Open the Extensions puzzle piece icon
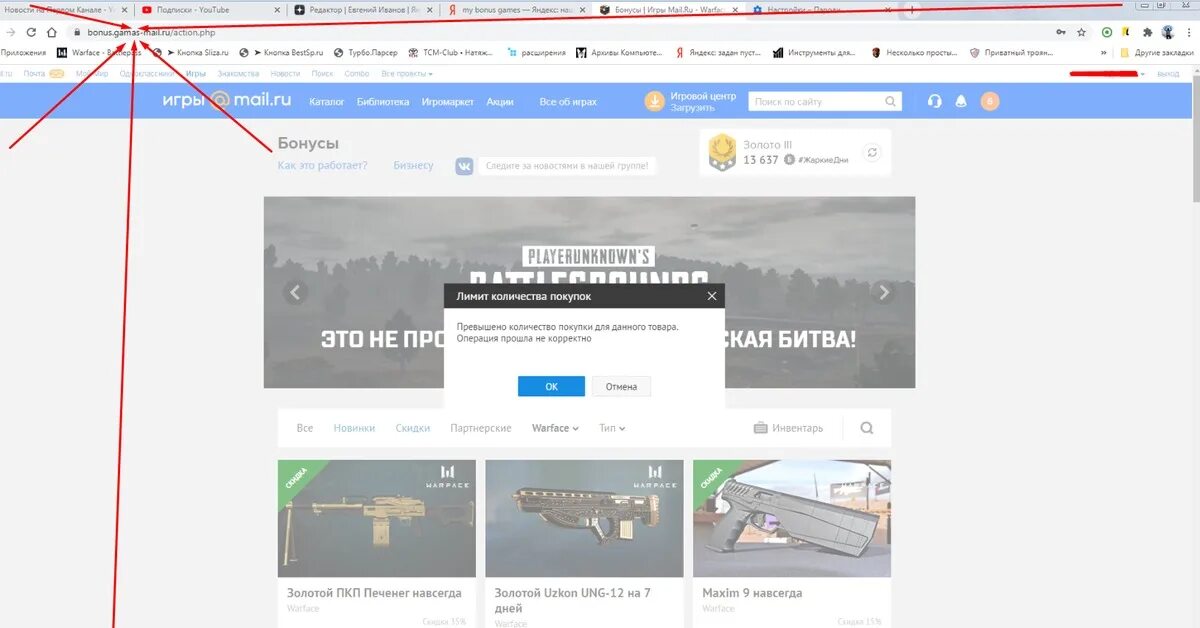This screenshot has height=628, width=1200. click(1145, 32)
